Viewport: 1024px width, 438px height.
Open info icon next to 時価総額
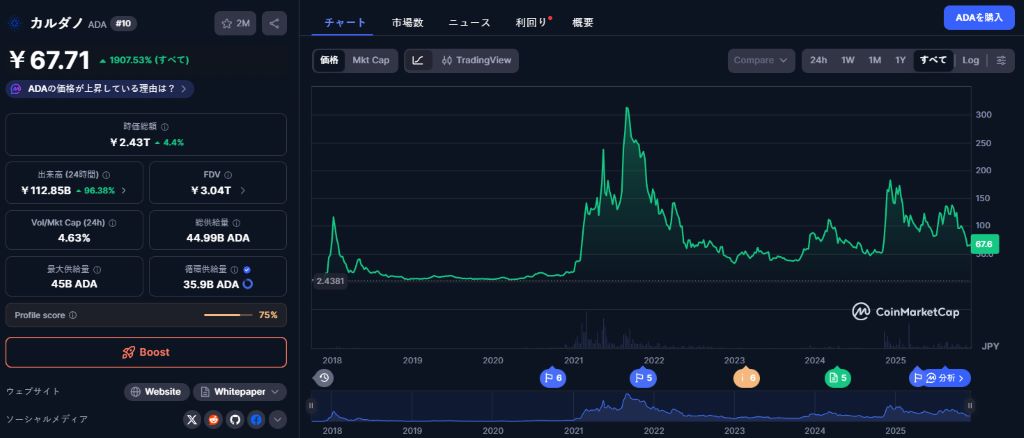point(165,127)
